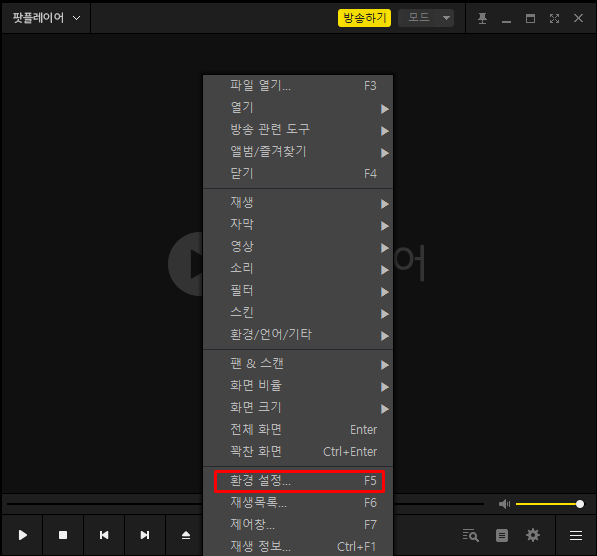The width and height of the screenshot is (597, 556).
Task: Click the yellow 방송하기 button
Action: (364, 18)
